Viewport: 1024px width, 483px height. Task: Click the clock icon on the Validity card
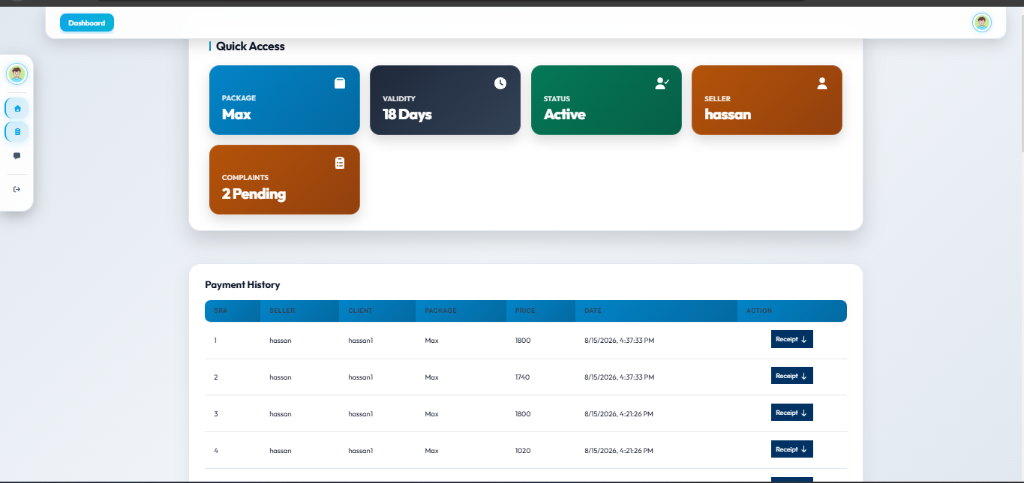[x=500, y=84]
